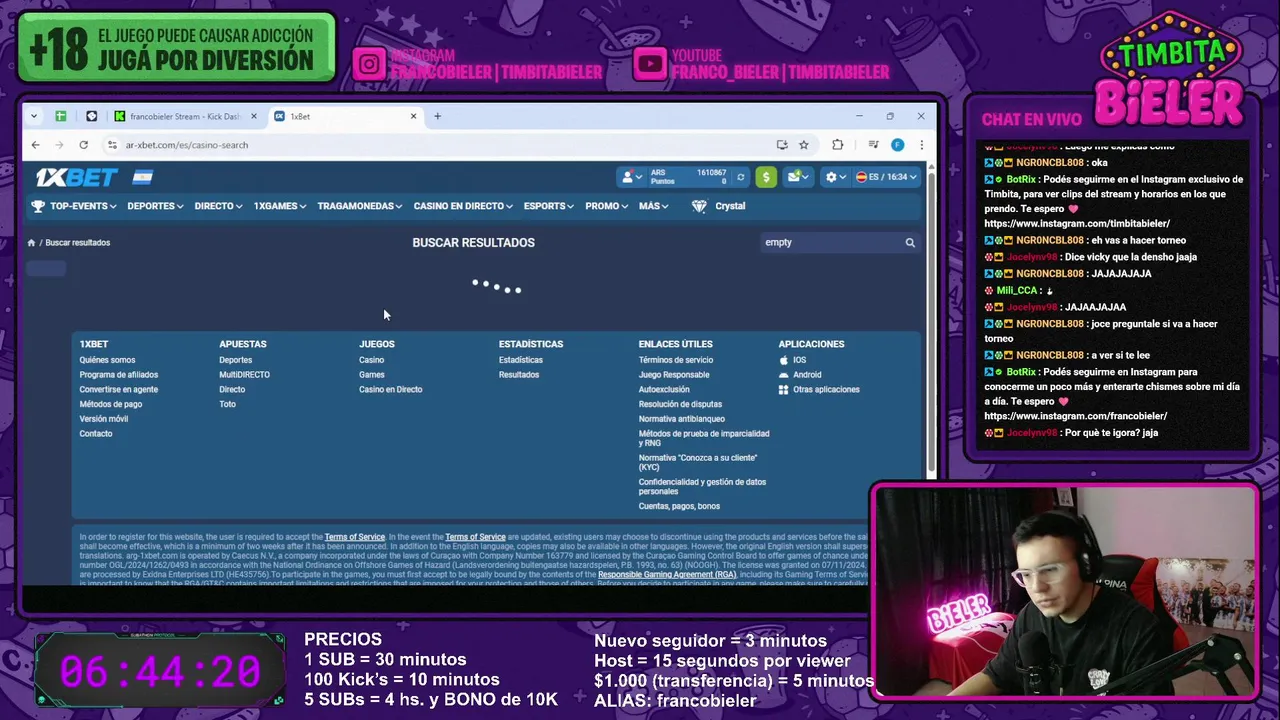
Task: Open the Métodos de pago link
Action: pos(111,404)
